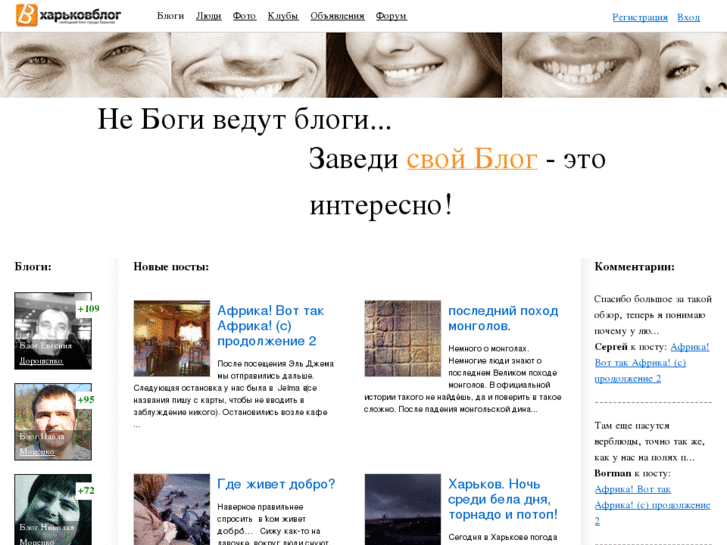Open Сергей's comment post link
This screenshot has width=727, height=545.
coord(651,363)
